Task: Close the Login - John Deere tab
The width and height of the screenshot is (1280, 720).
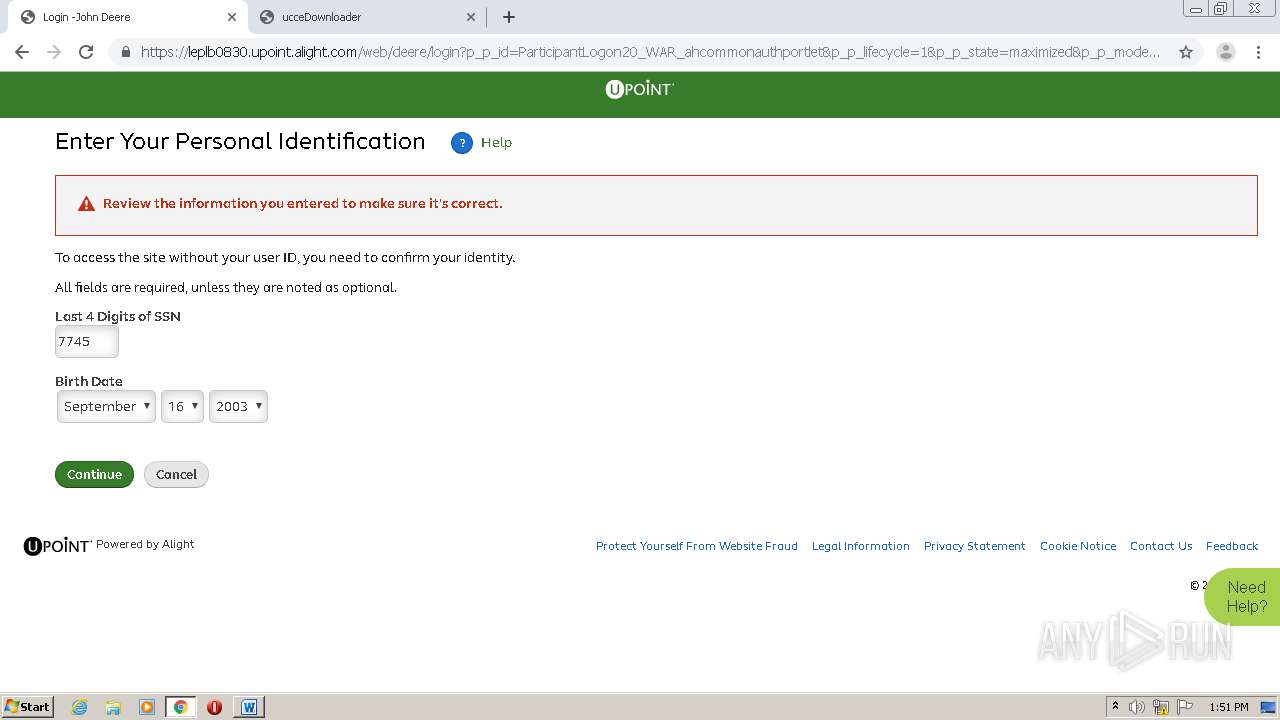Action: (x=232, y=17)
